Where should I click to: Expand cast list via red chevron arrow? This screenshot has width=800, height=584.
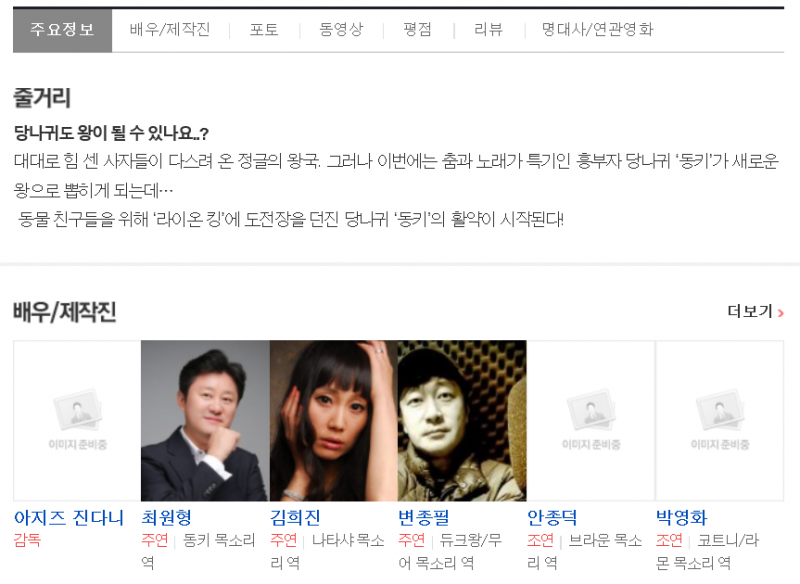781,313
